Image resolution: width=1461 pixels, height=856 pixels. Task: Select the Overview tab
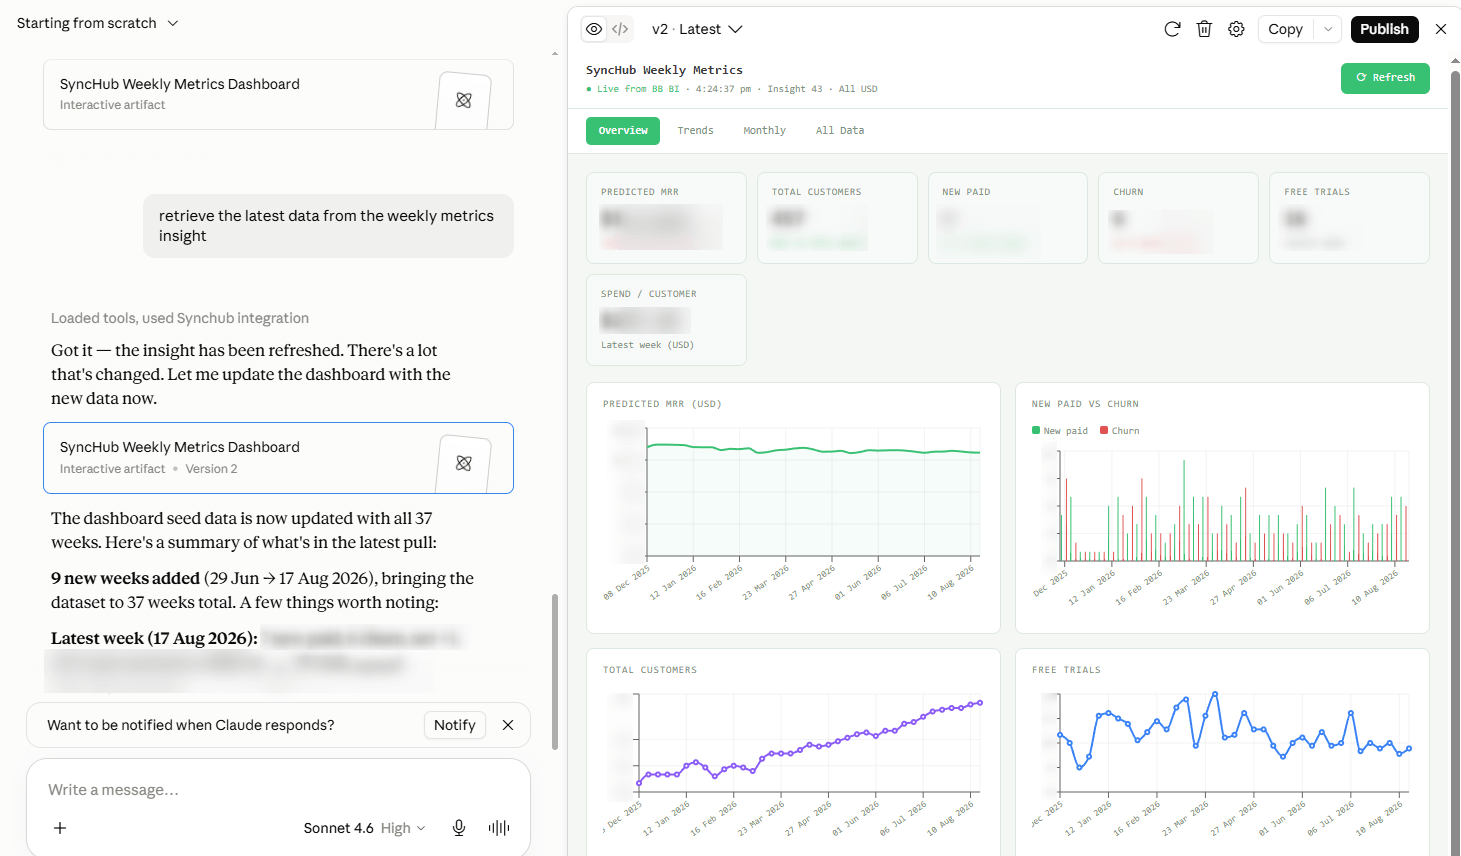point(623,131)
